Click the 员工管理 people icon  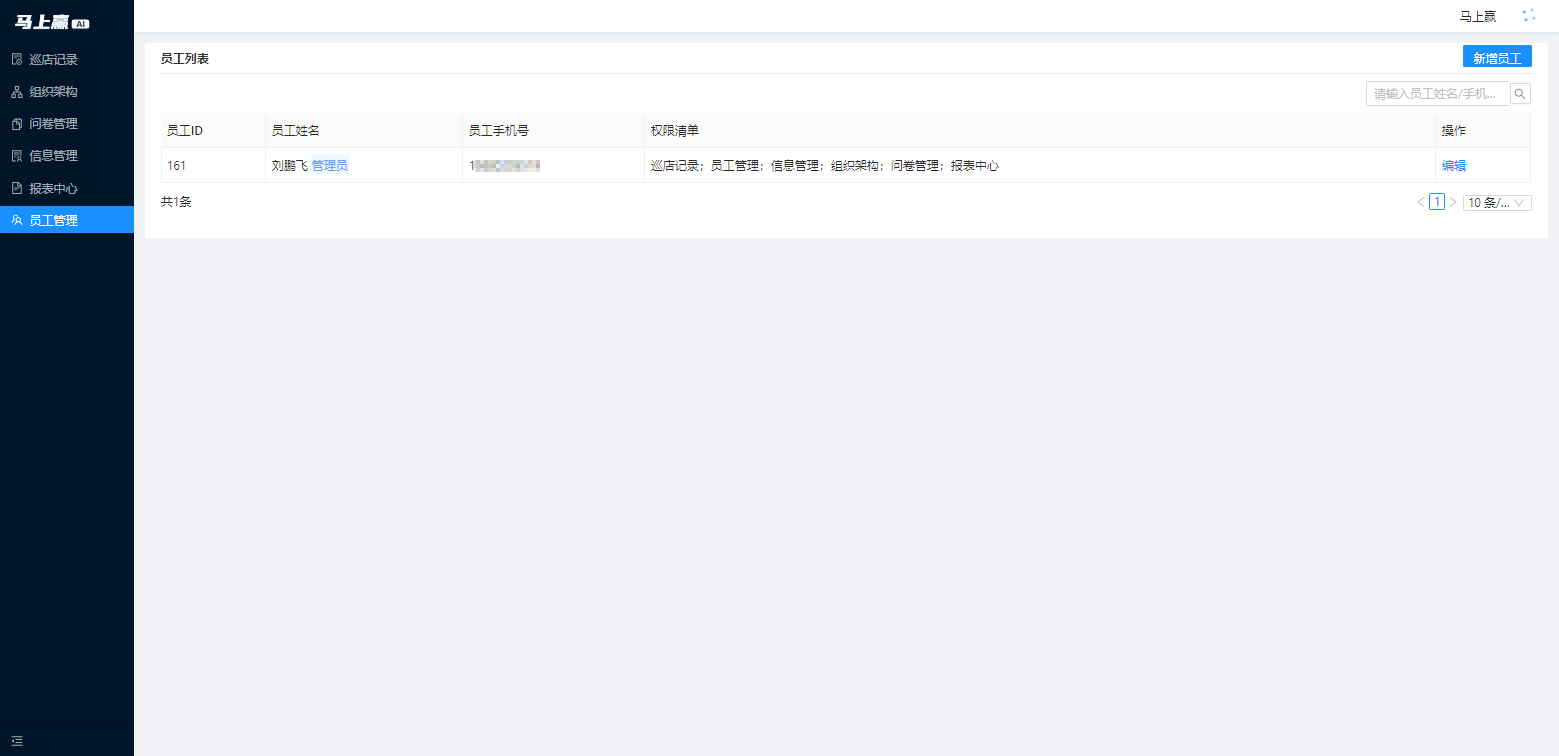(x=17, y=220)
